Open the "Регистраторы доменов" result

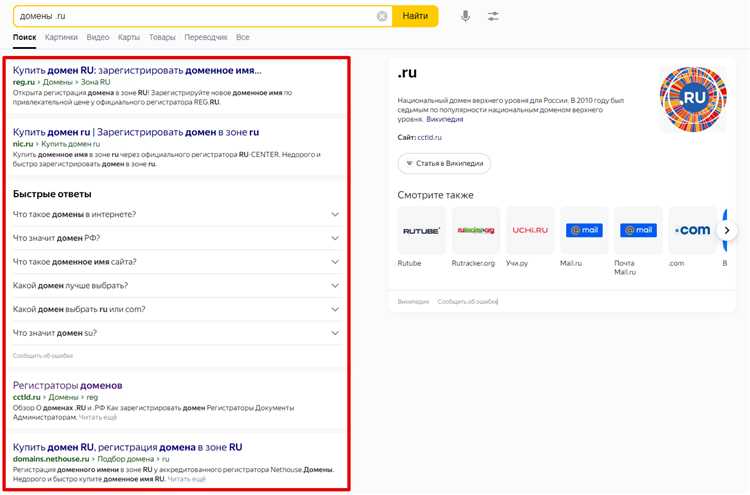67,385
